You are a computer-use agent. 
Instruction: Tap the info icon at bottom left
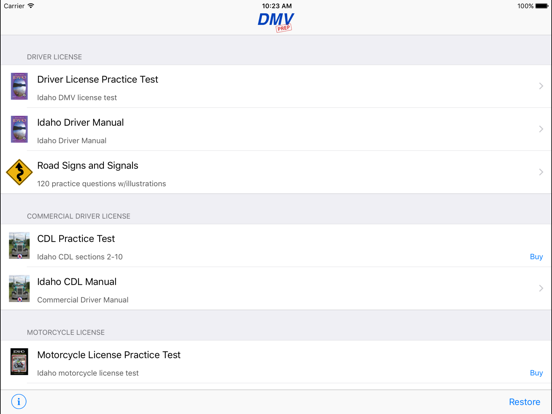[19, 401]
